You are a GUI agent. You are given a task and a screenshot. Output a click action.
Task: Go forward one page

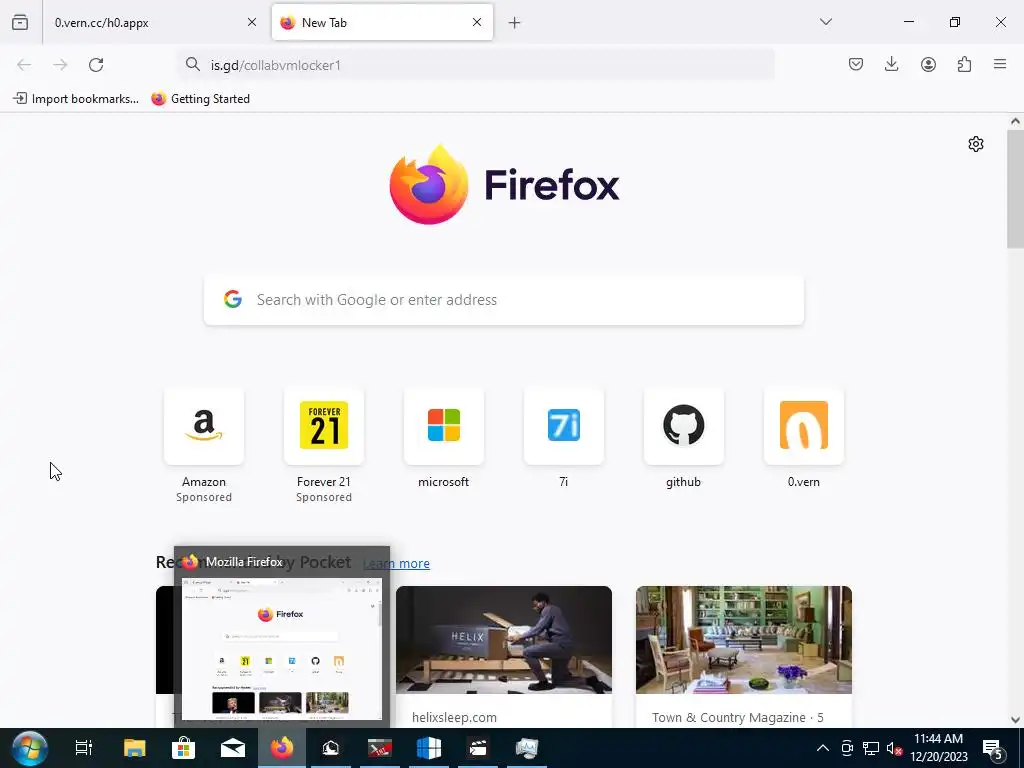pos(60,65)
